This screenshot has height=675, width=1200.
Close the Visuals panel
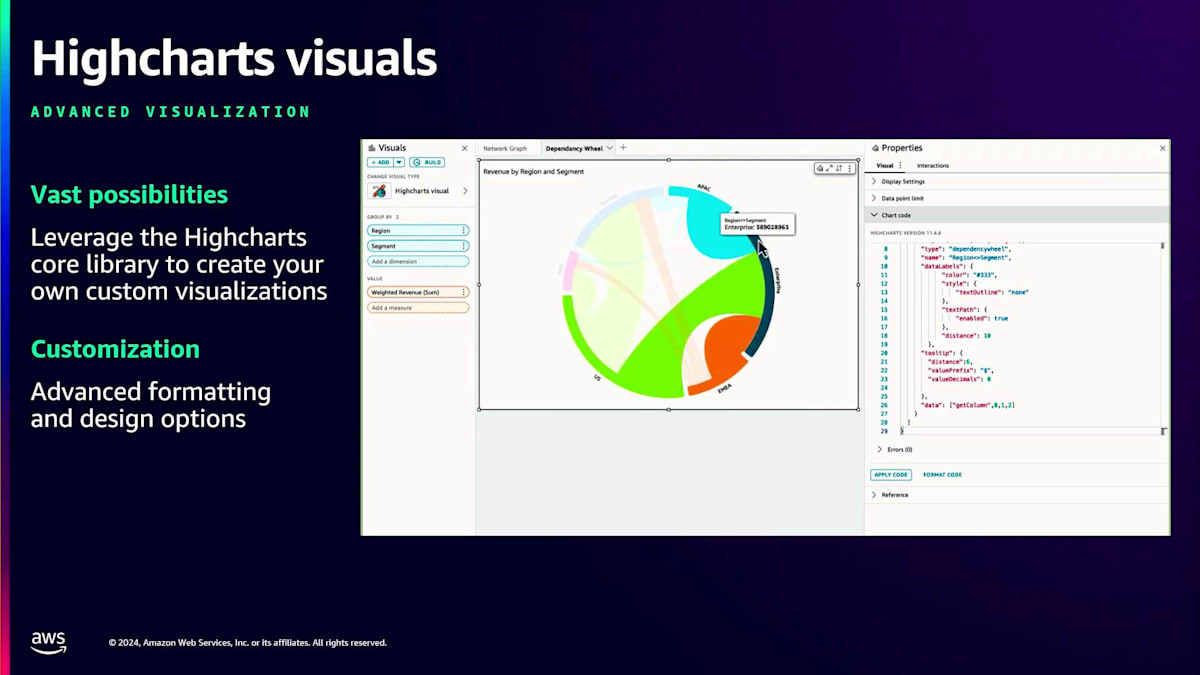[464, 148]
